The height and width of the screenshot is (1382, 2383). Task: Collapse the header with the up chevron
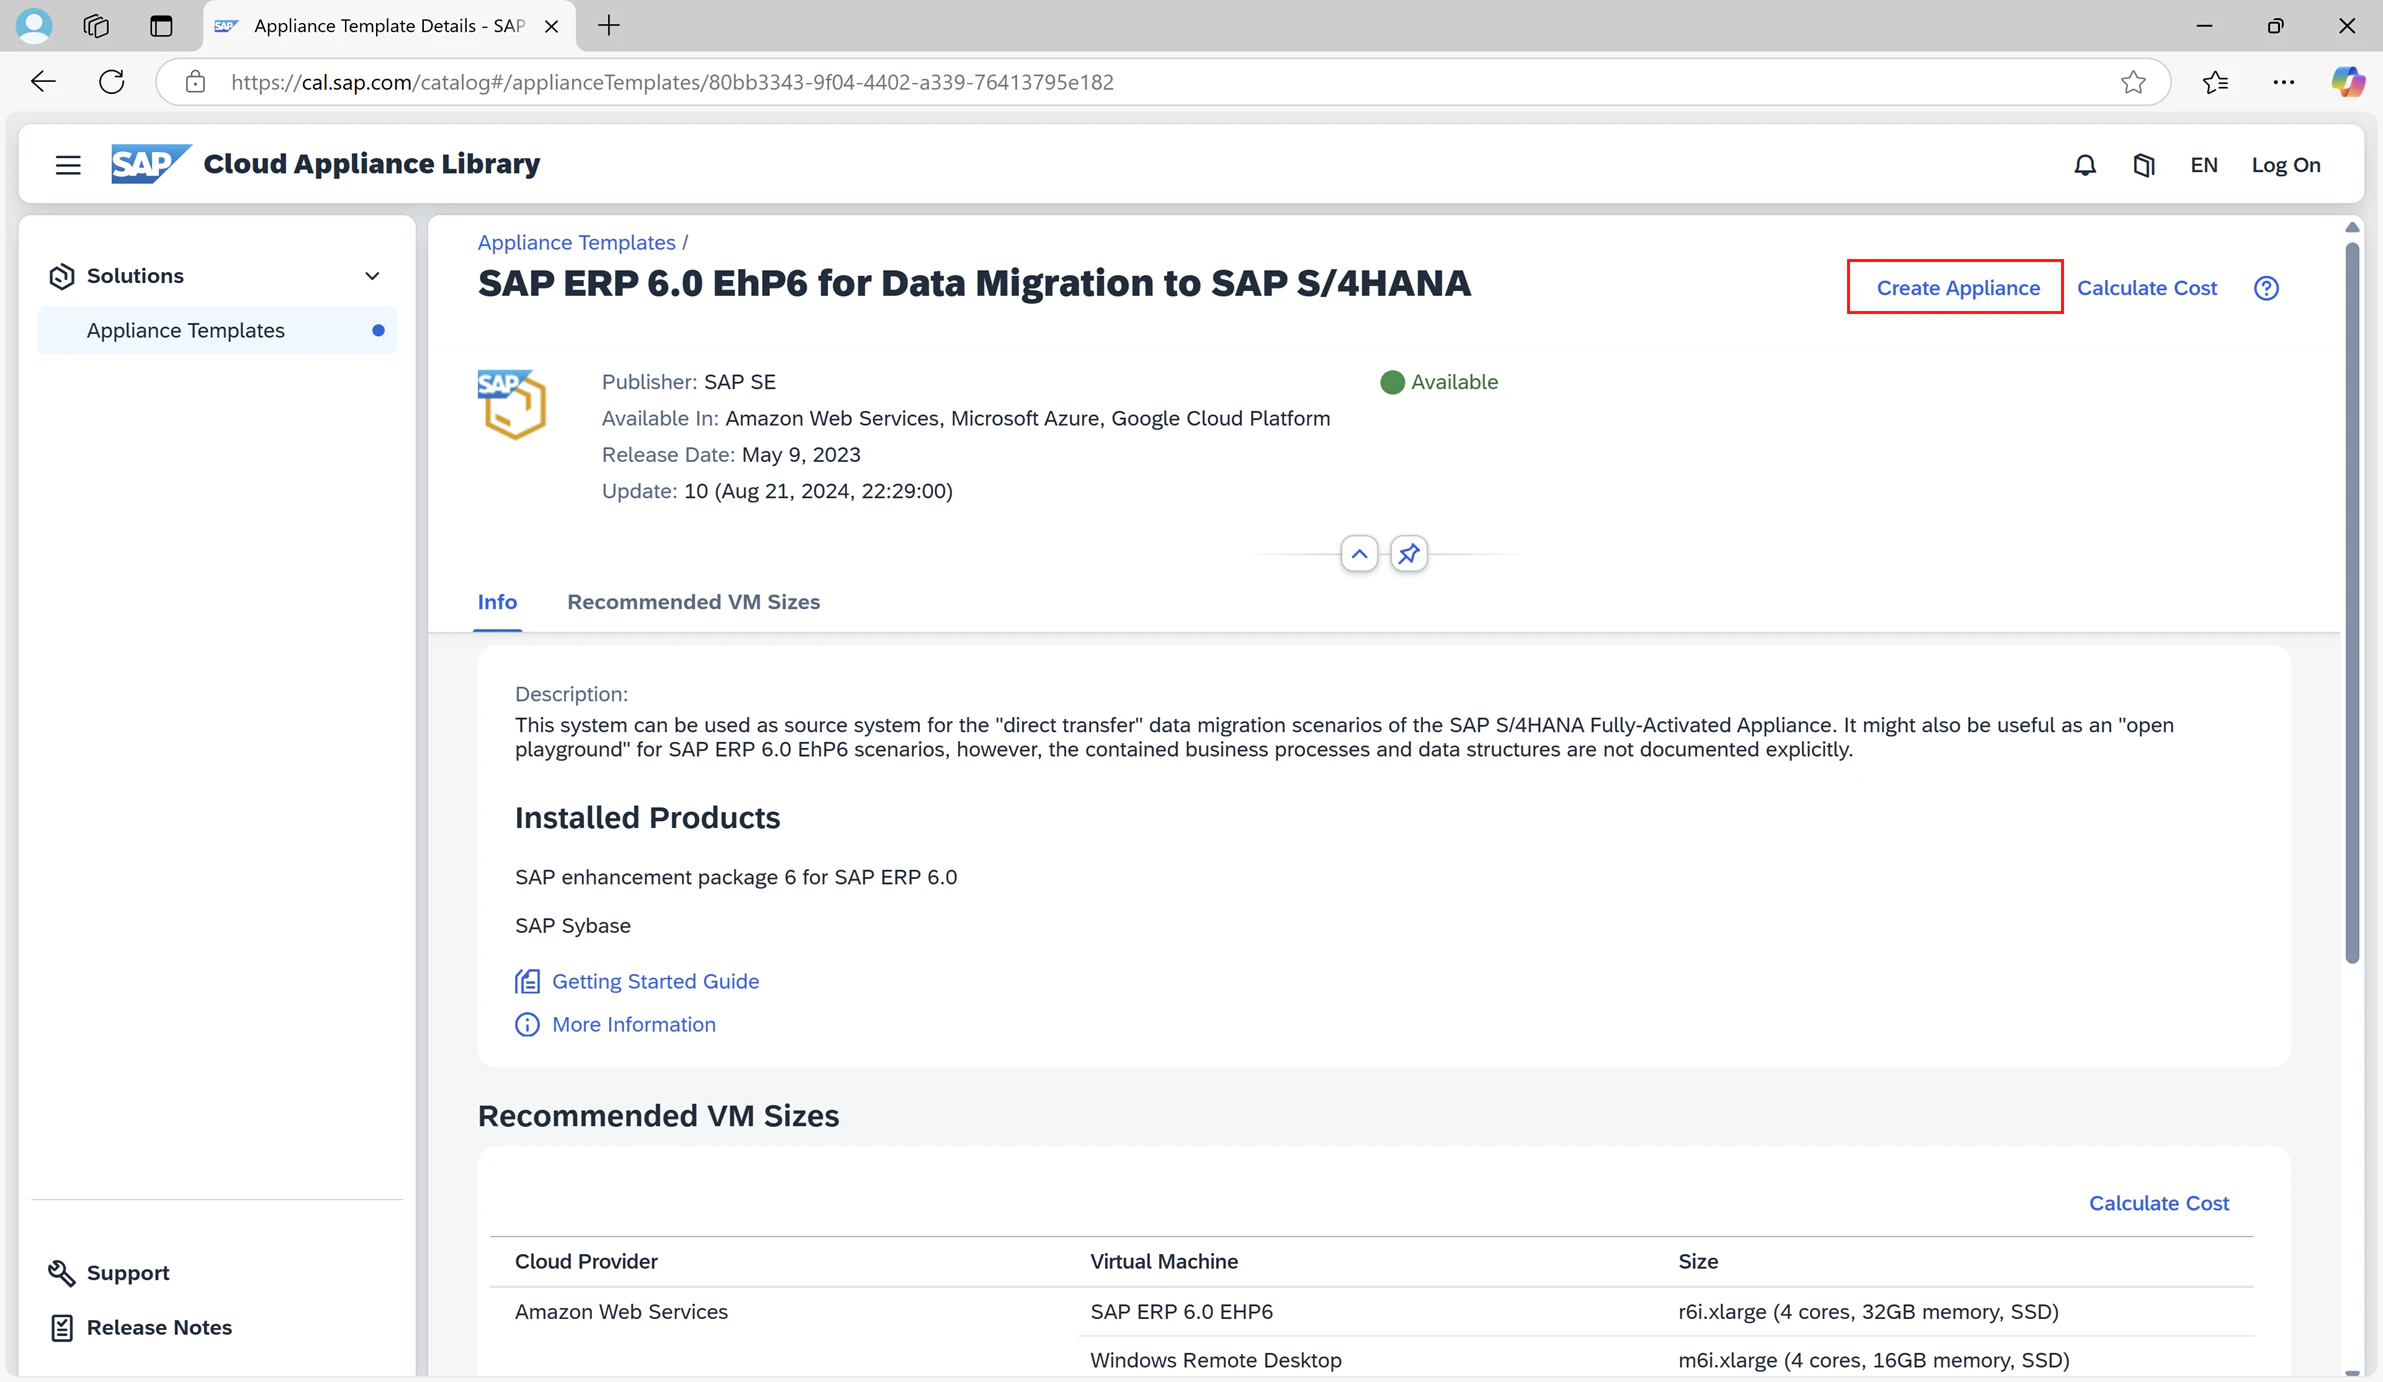(1359, 554)
